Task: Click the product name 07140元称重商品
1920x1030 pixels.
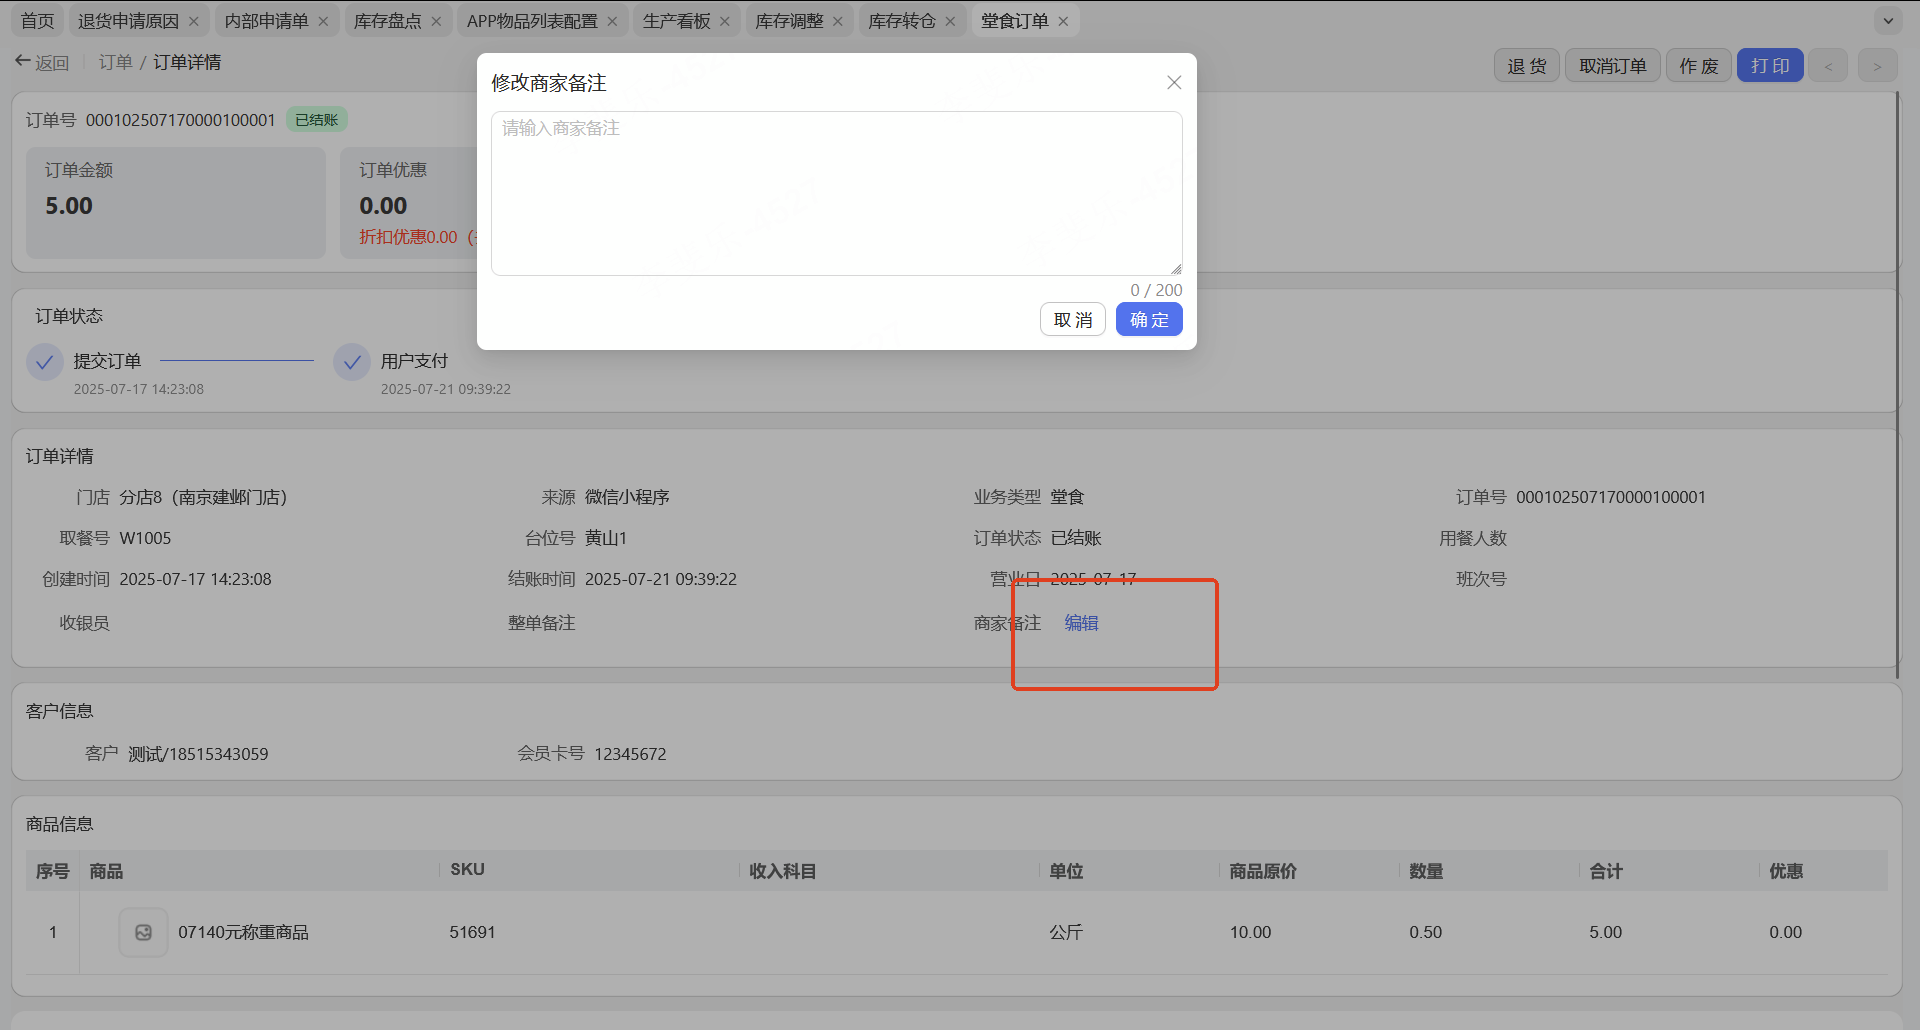Action: pyautogui.click(x=243, y=932)
